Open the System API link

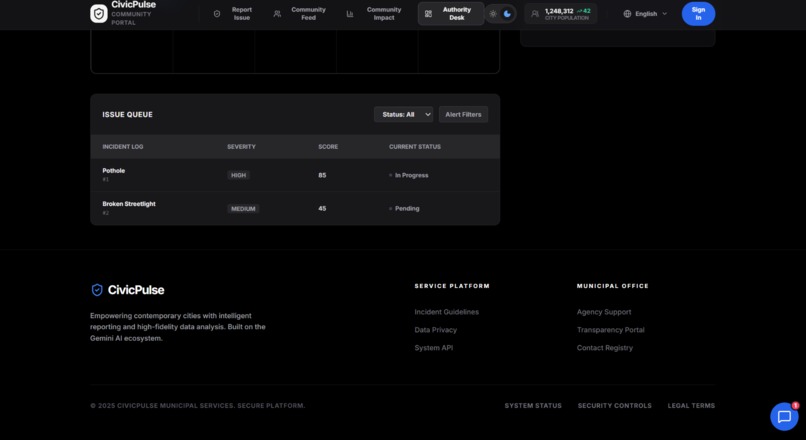[x=434, y=348]
